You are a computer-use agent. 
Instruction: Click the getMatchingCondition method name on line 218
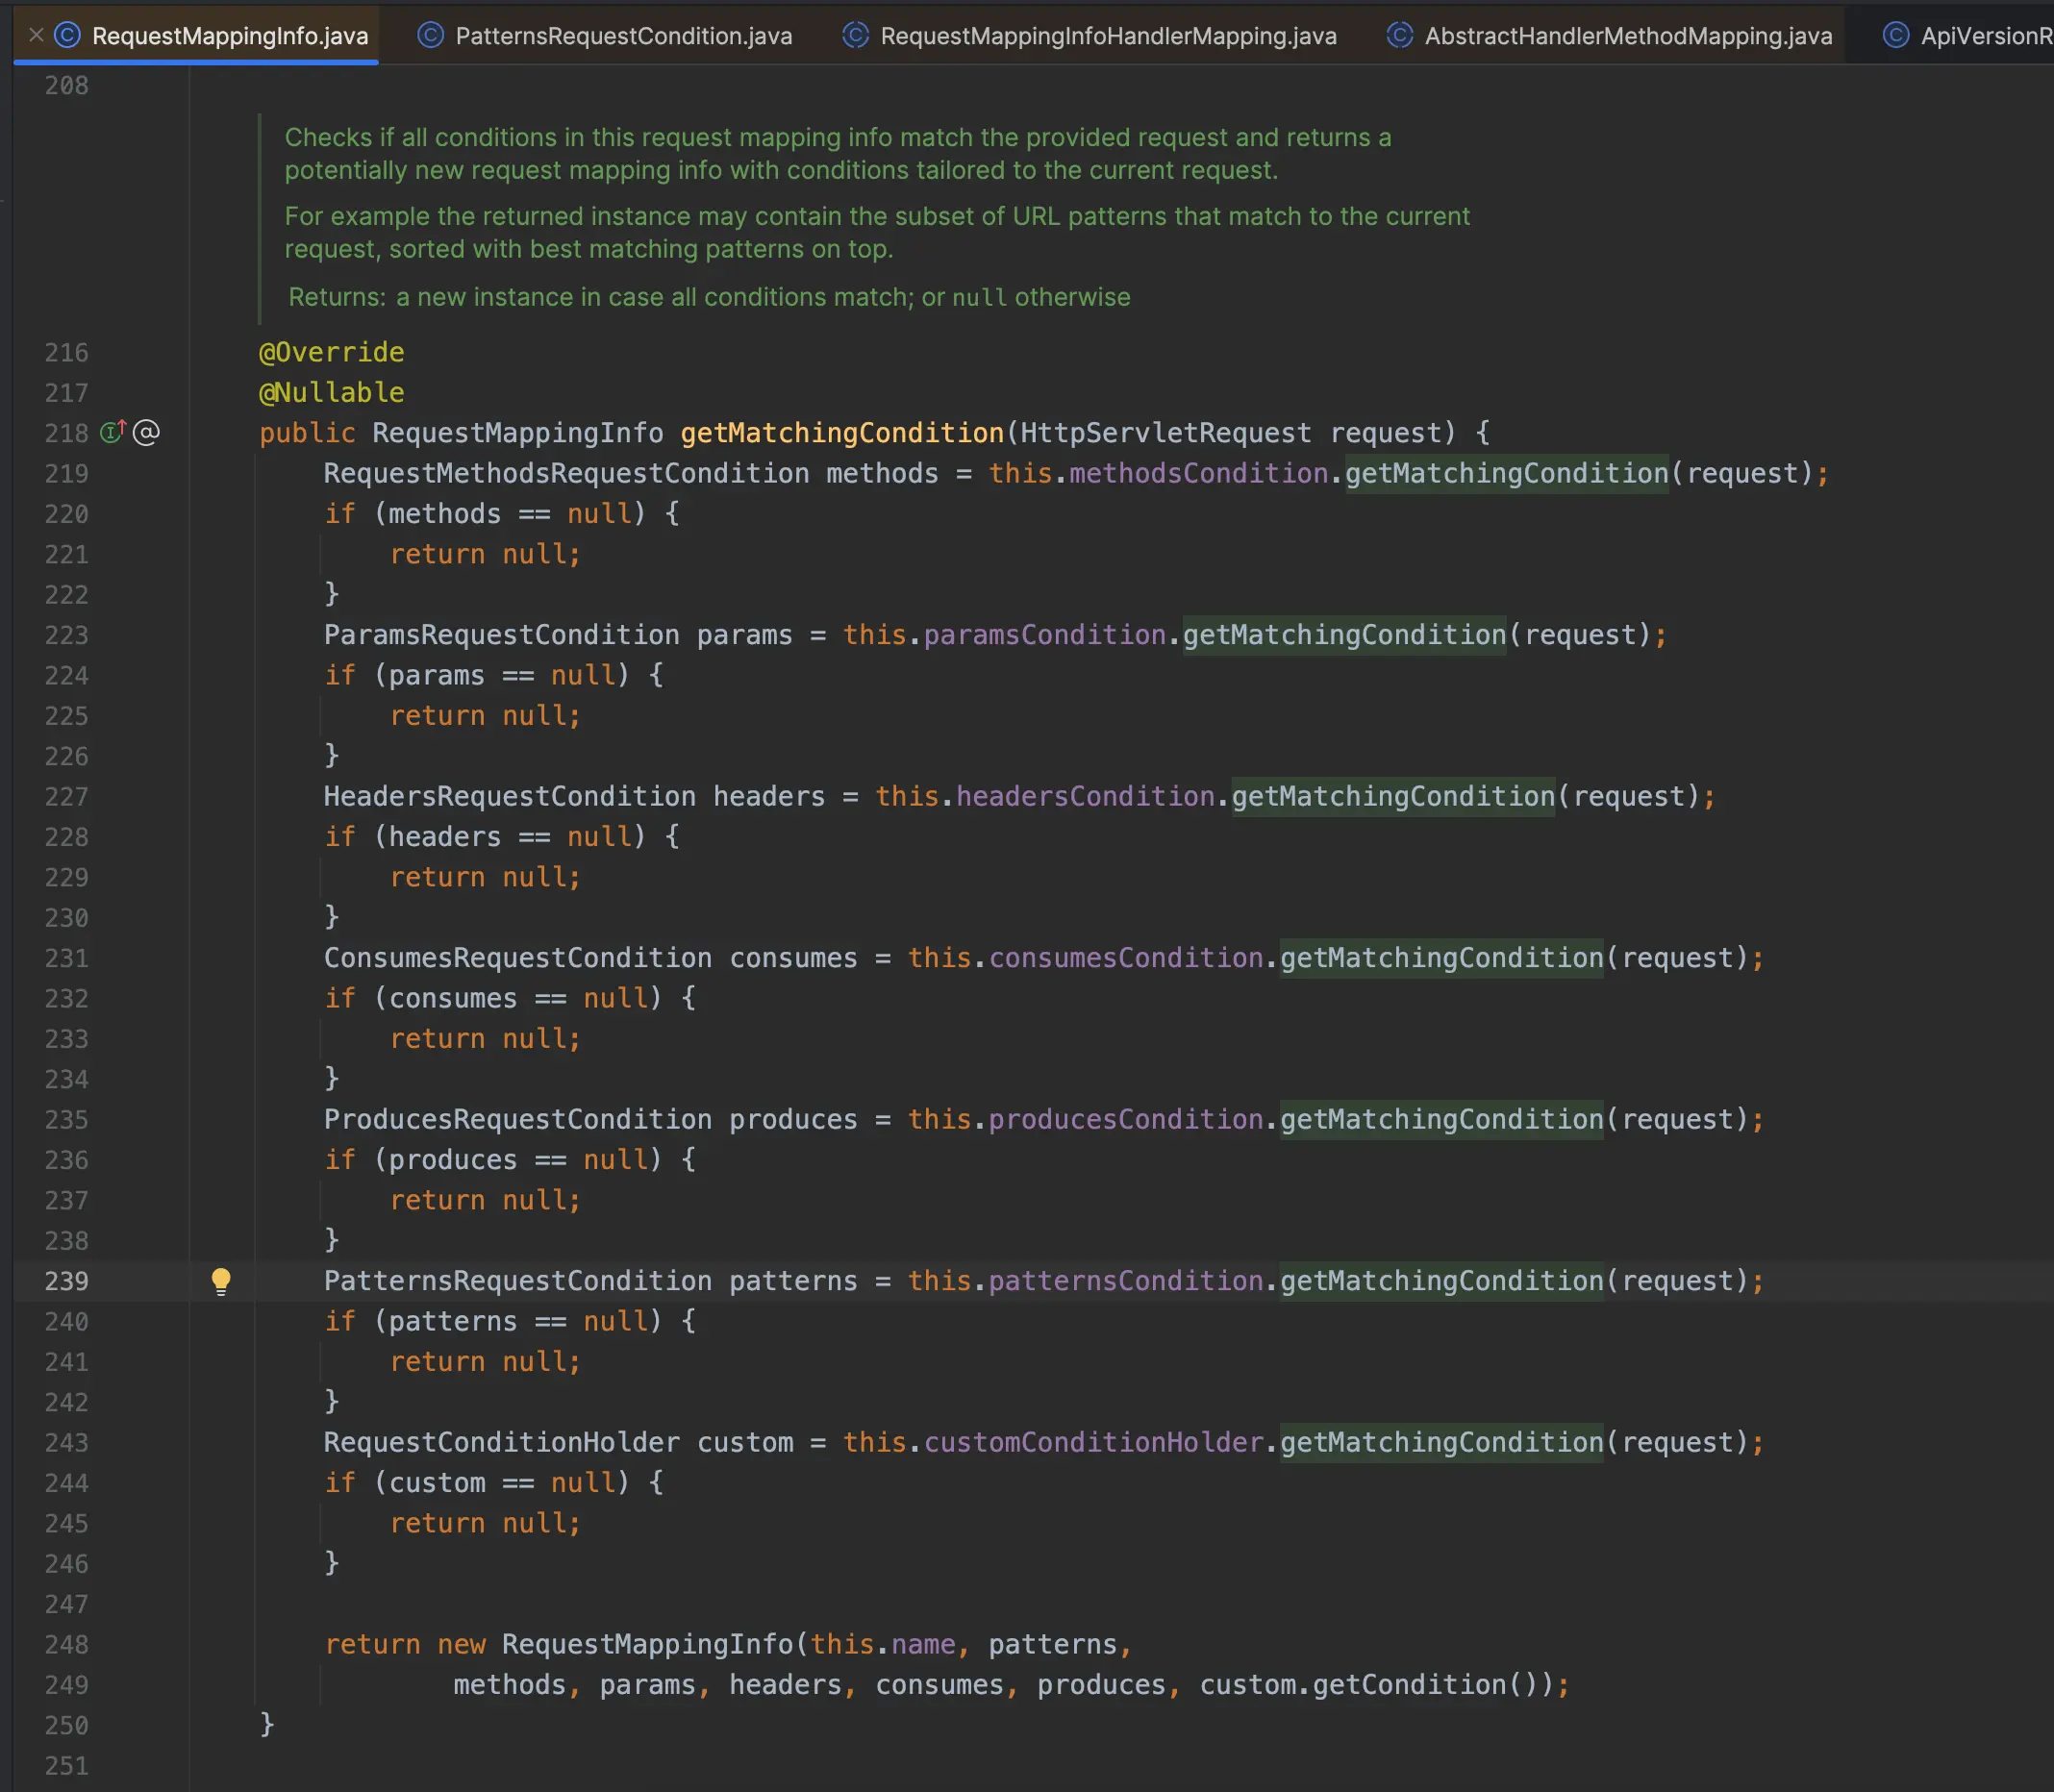click(x=842, y=433)
